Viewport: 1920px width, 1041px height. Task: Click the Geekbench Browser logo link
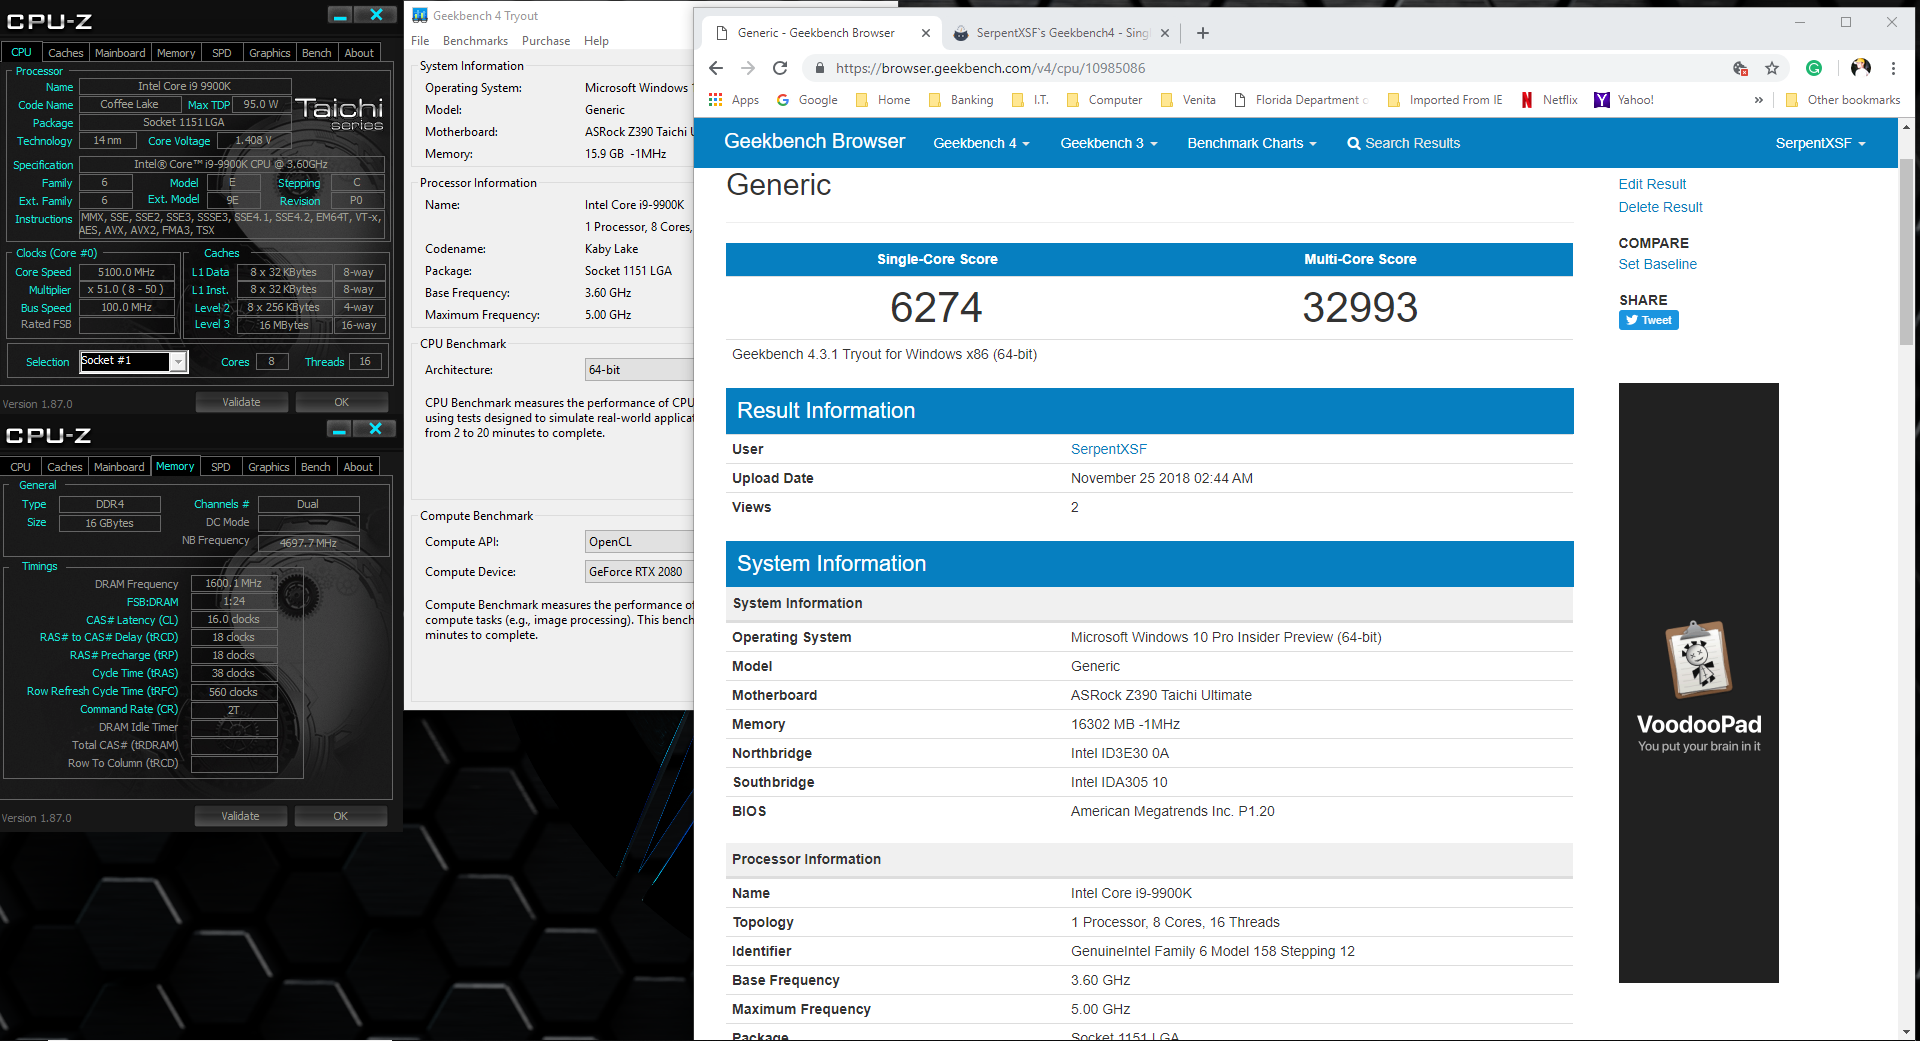click(815, 142)
